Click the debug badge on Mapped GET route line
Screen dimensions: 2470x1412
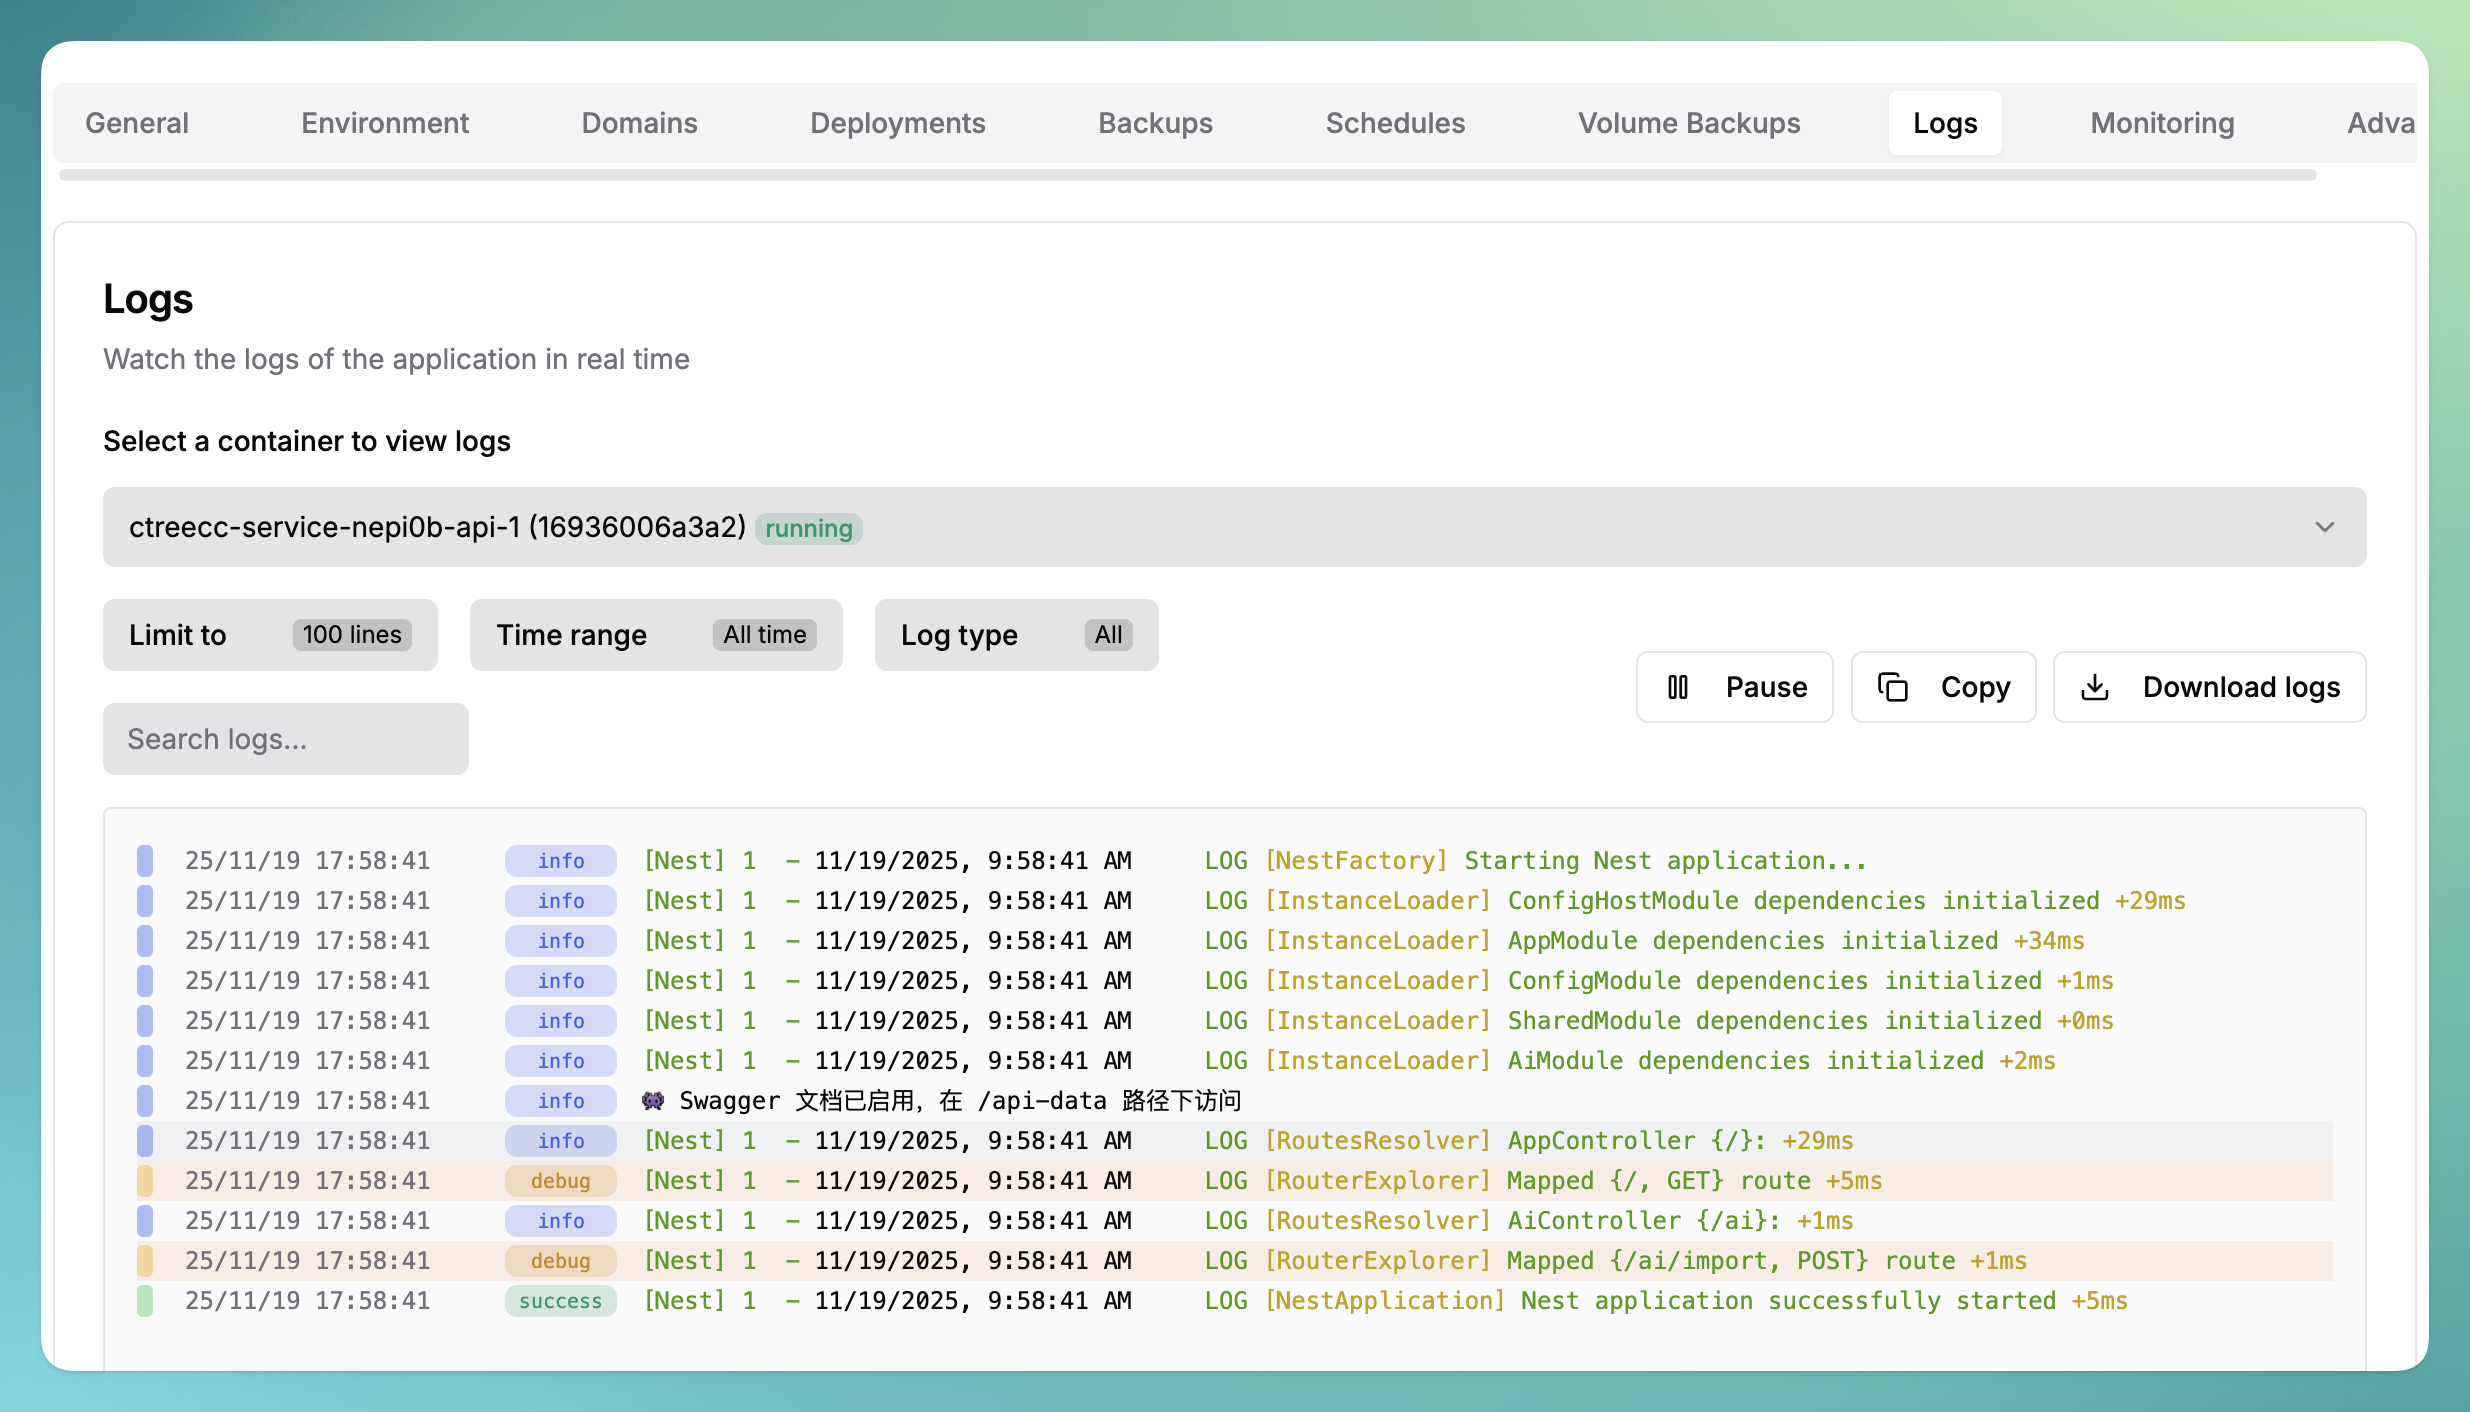pyautogui.click(x=560, y=1181)
